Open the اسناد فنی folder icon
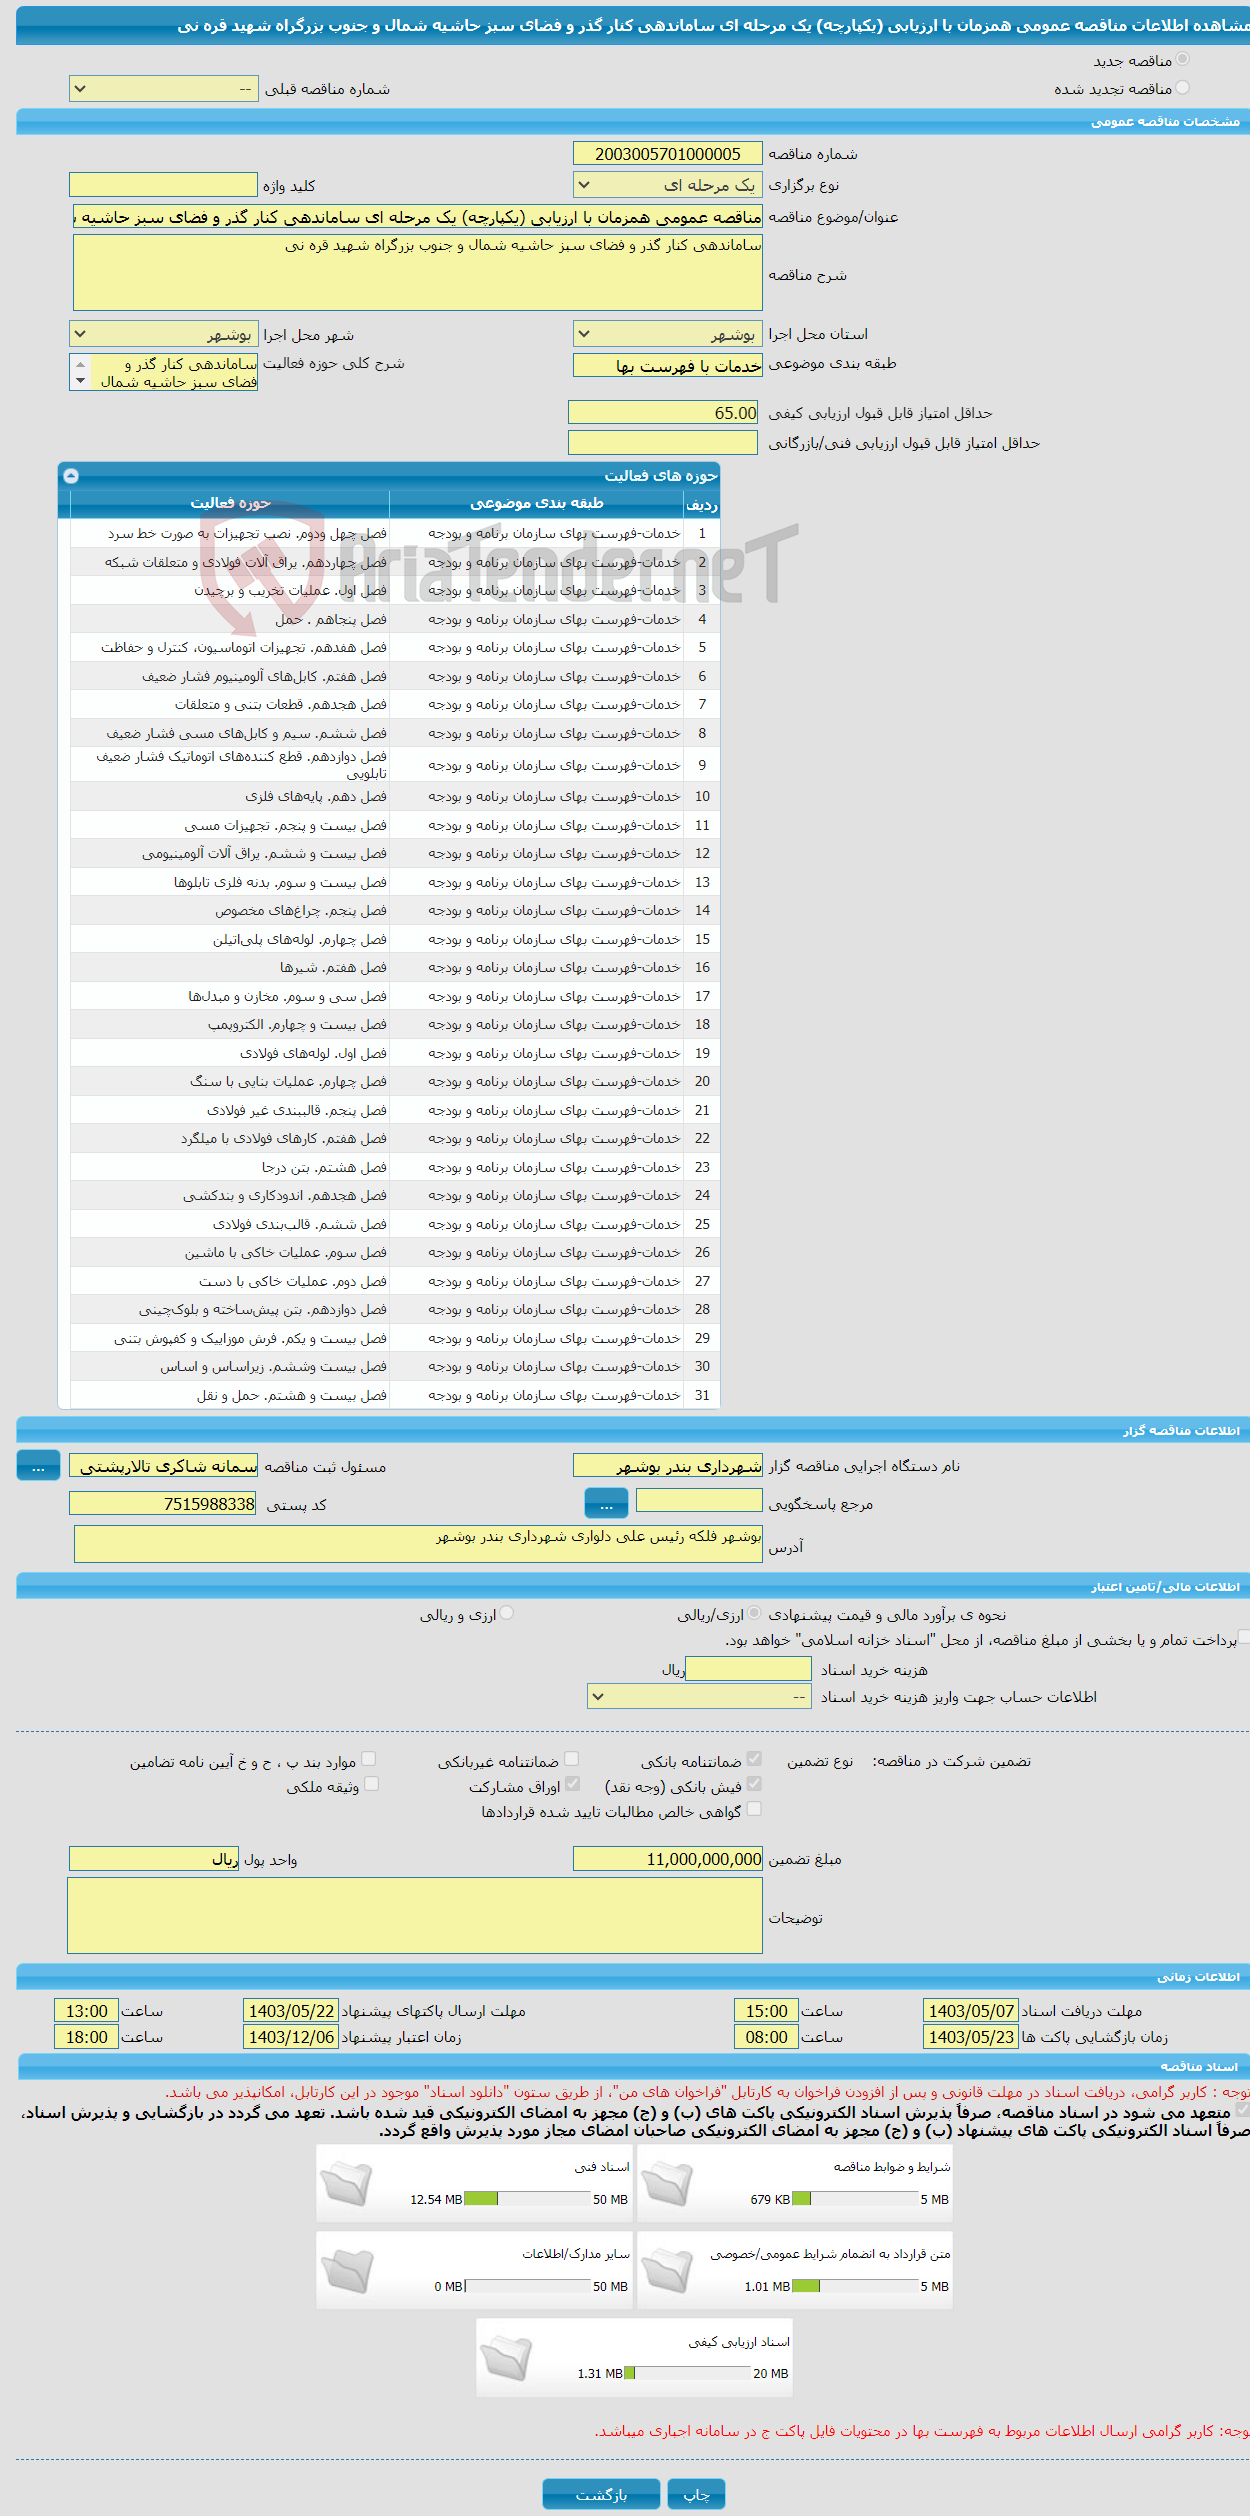 (x=346, y=2183)
